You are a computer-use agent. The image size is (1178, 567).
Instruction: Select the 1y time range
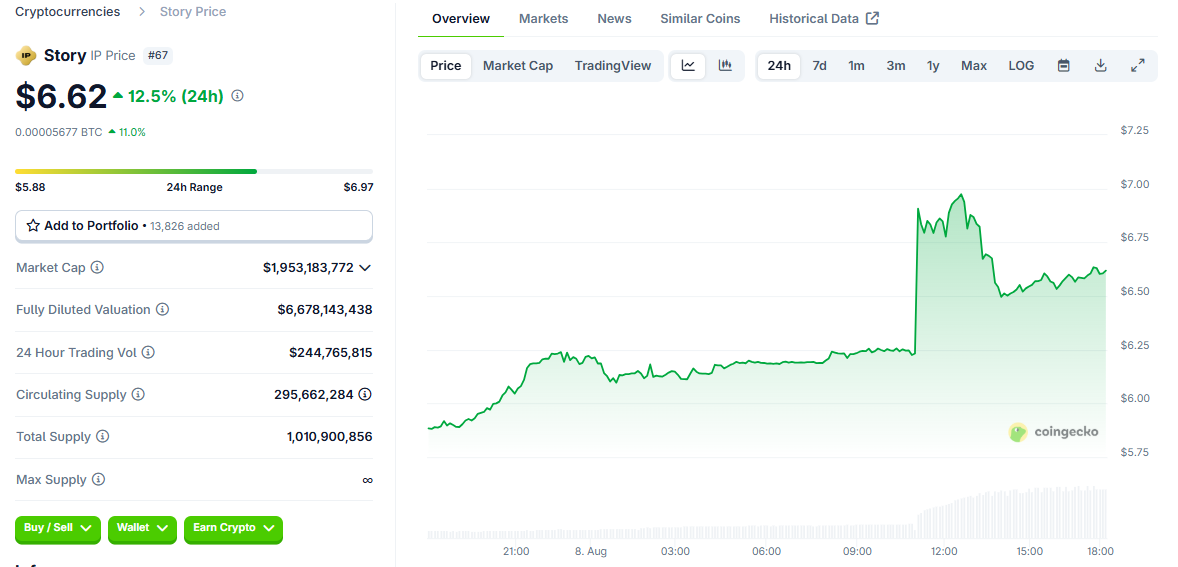pyautogui.click(x=933, y=65)
